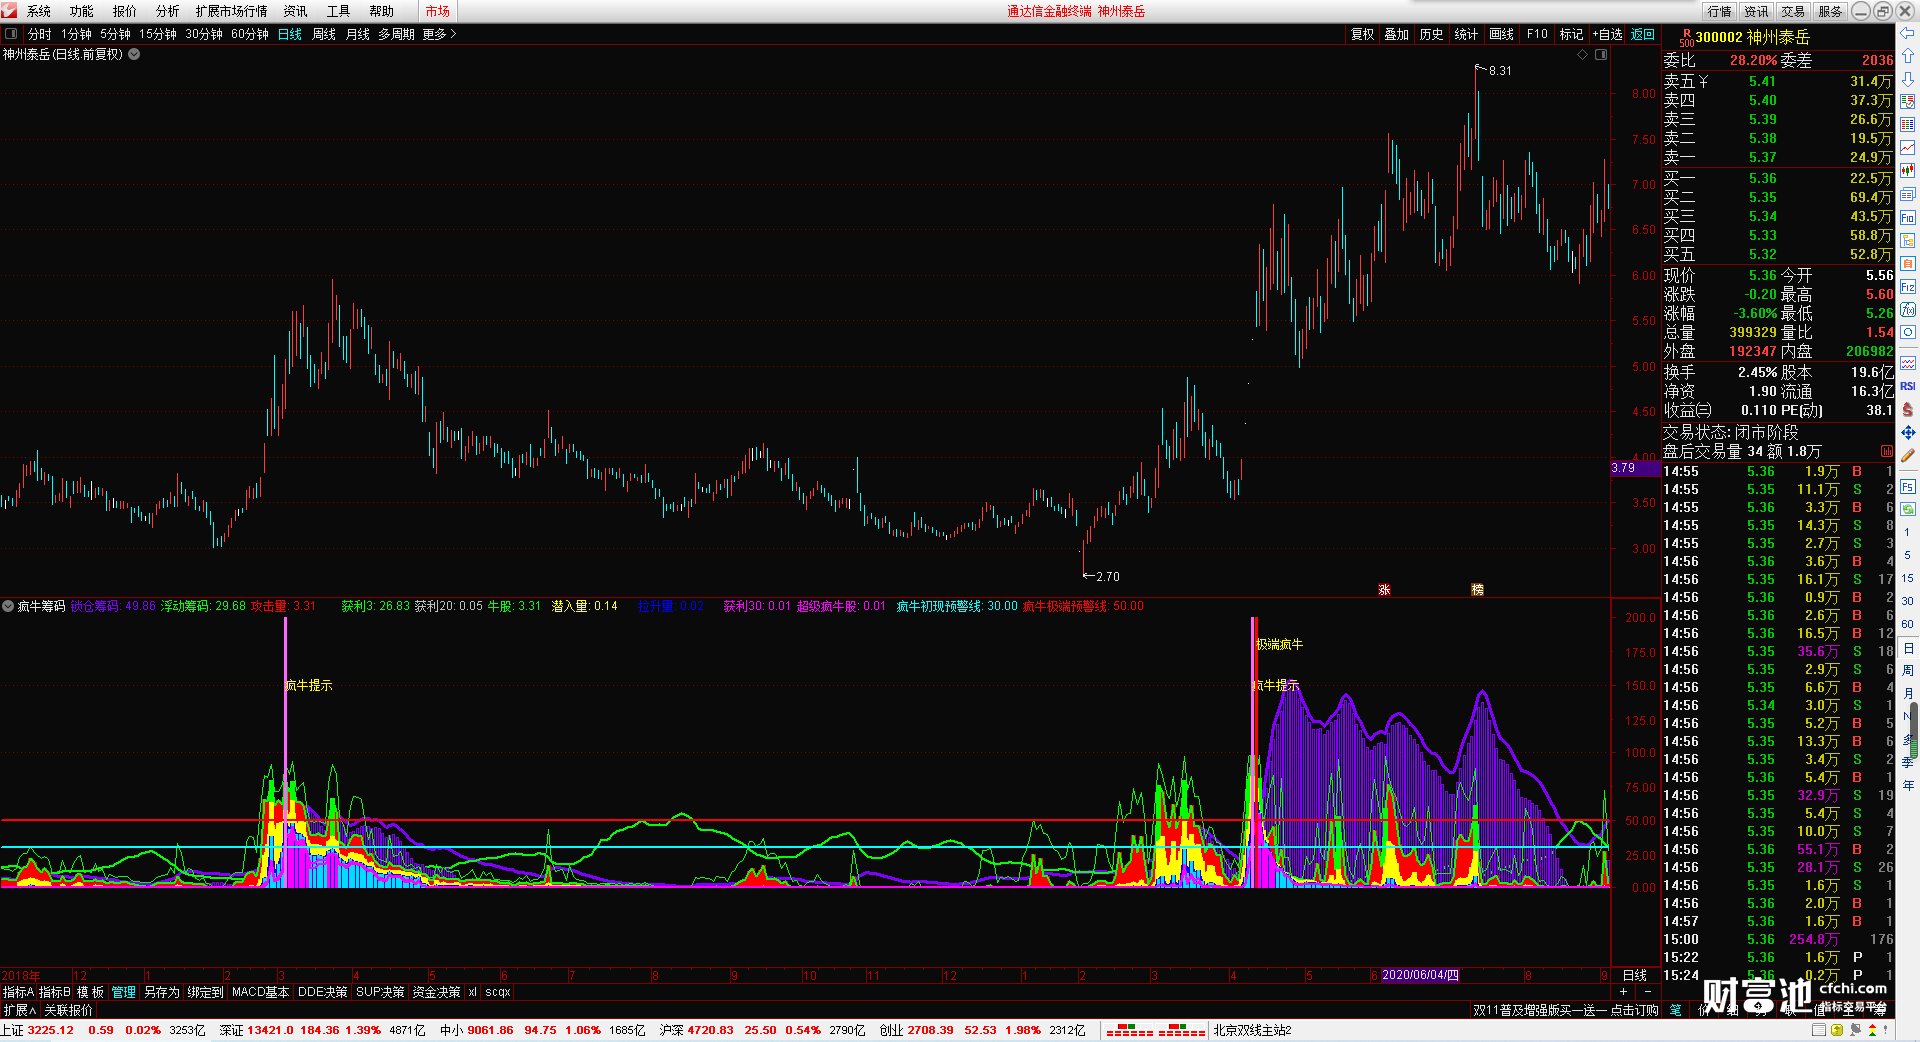The image size is (1920, 1042).
Task: Select the 季 quarterly period in sidebar
Action: coord(1907,762)
